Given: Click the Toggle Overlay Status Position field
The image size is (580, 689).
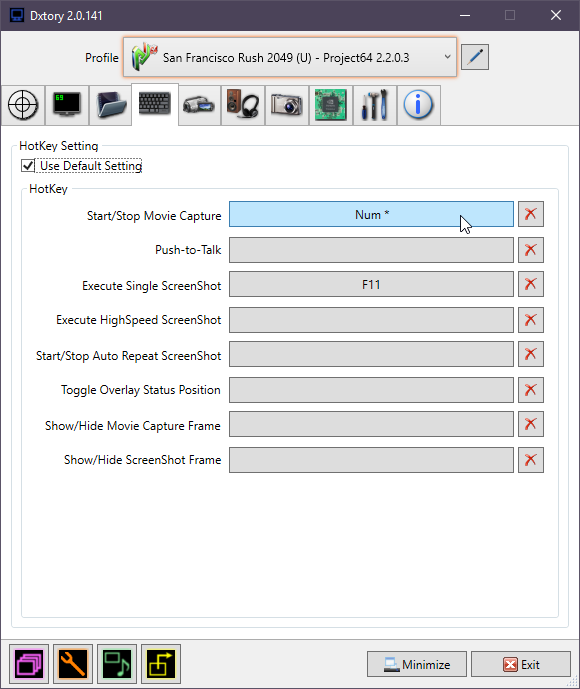Looking at the screenshot, I should [371, 390].
